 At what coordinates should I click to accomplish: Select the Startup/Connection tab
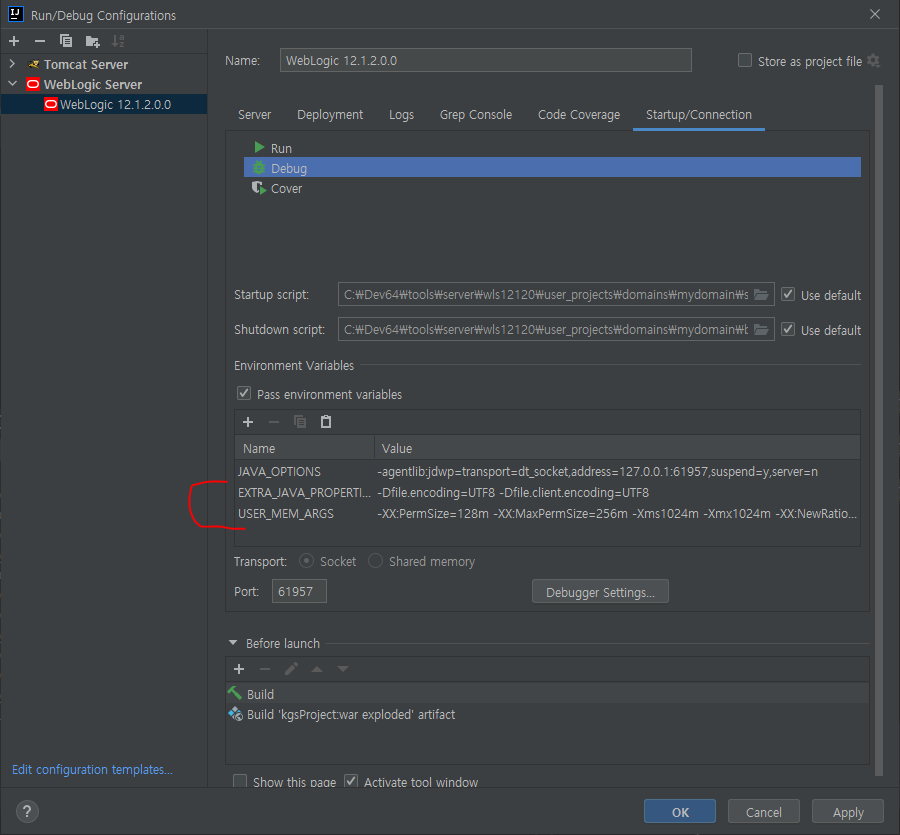(699, 115)
